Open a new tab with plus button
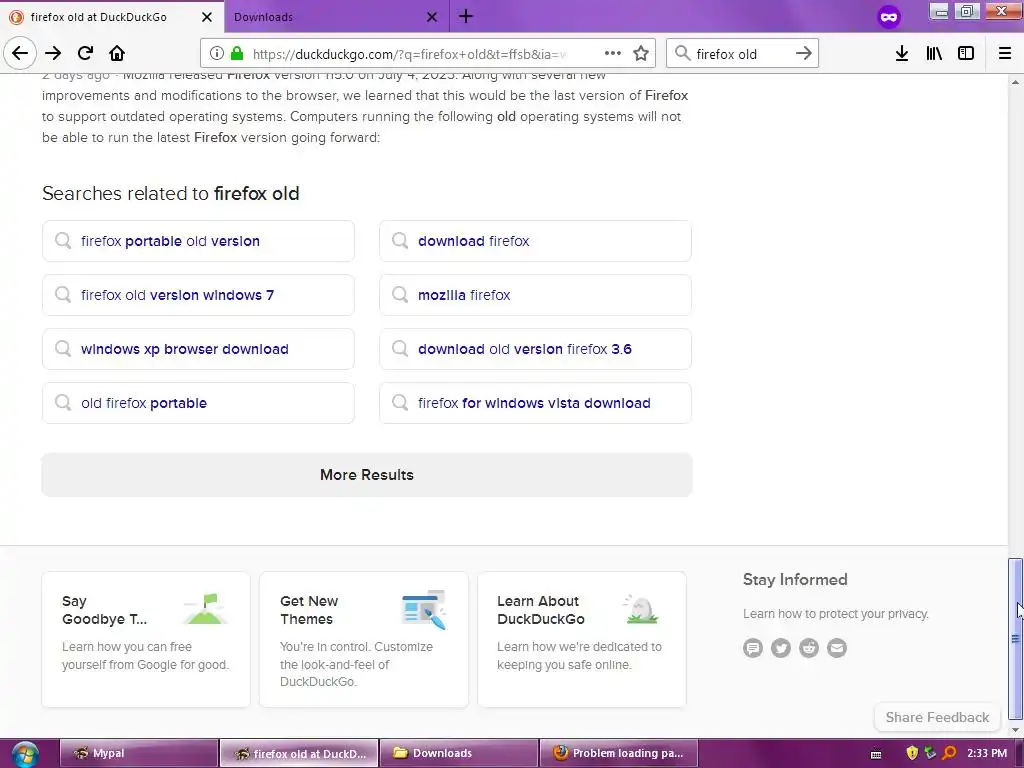This screenshot has width=1024, height=768. pos(466,16)
